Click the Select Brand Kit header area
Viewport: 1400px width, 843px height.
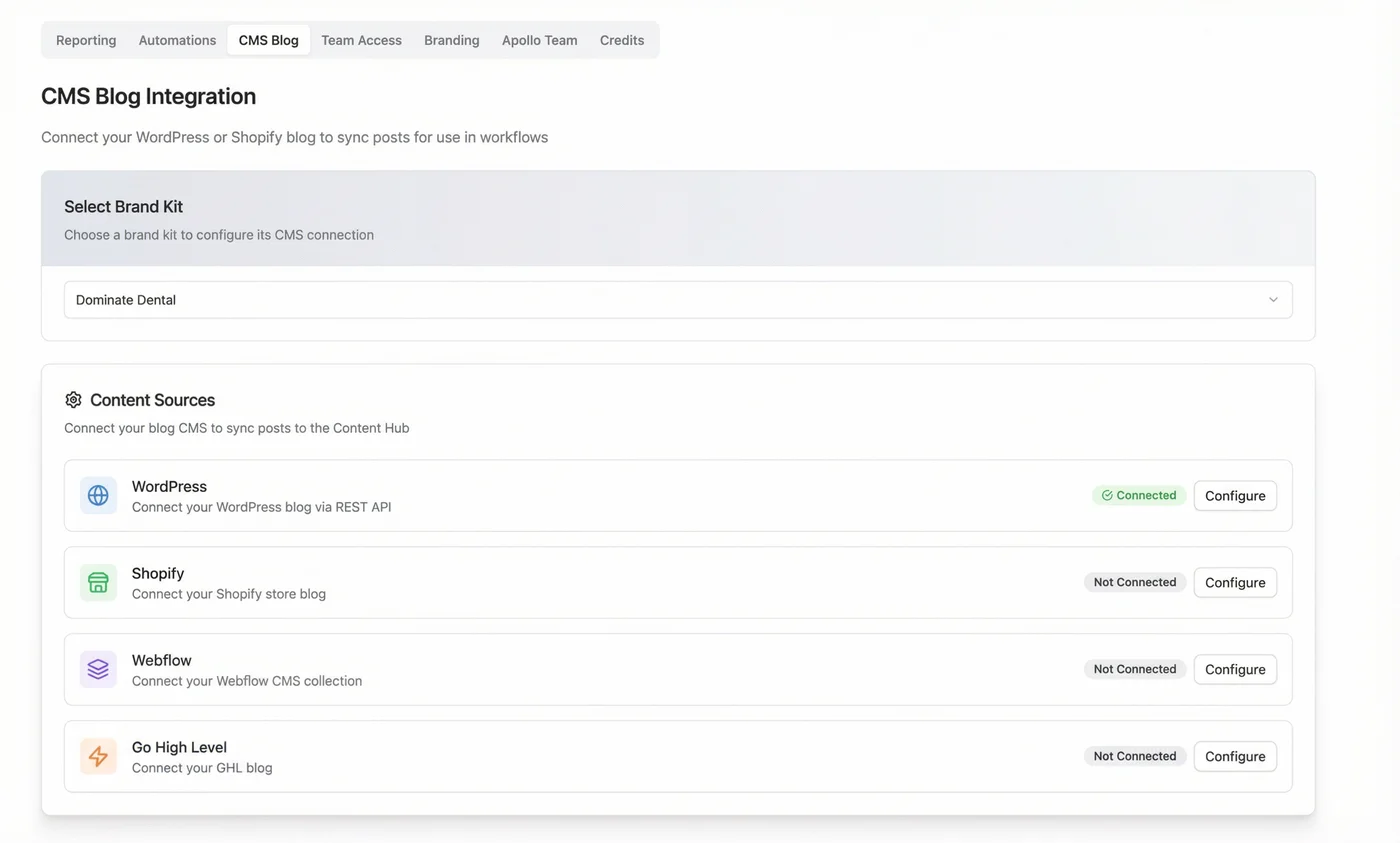(123, 206)
